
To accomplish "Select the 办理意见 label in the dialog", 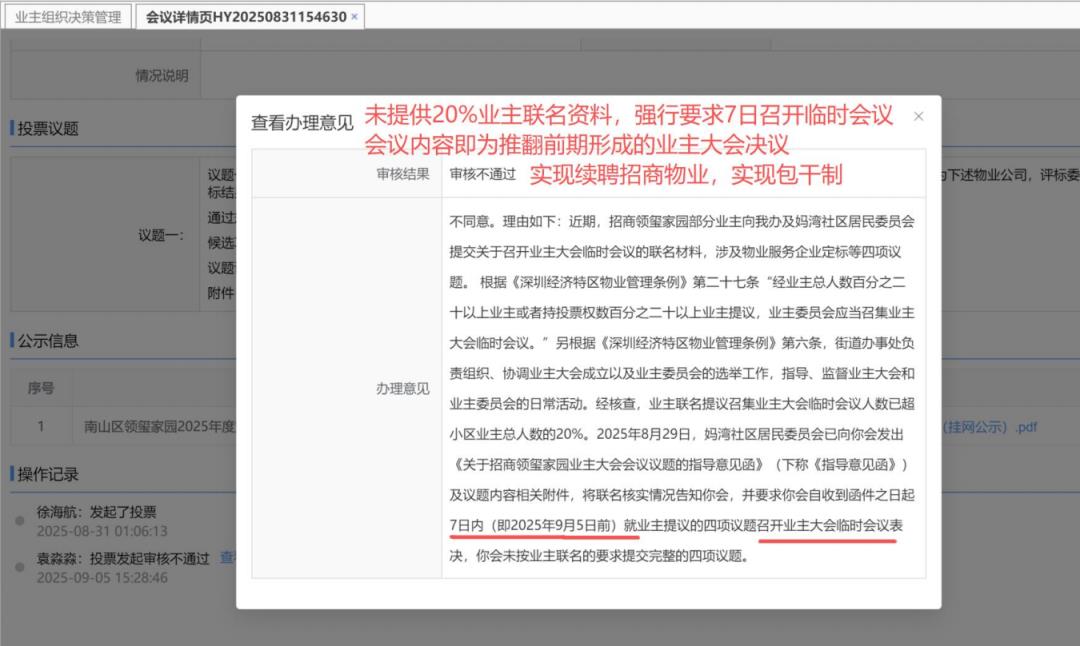I will click(403, 388).
